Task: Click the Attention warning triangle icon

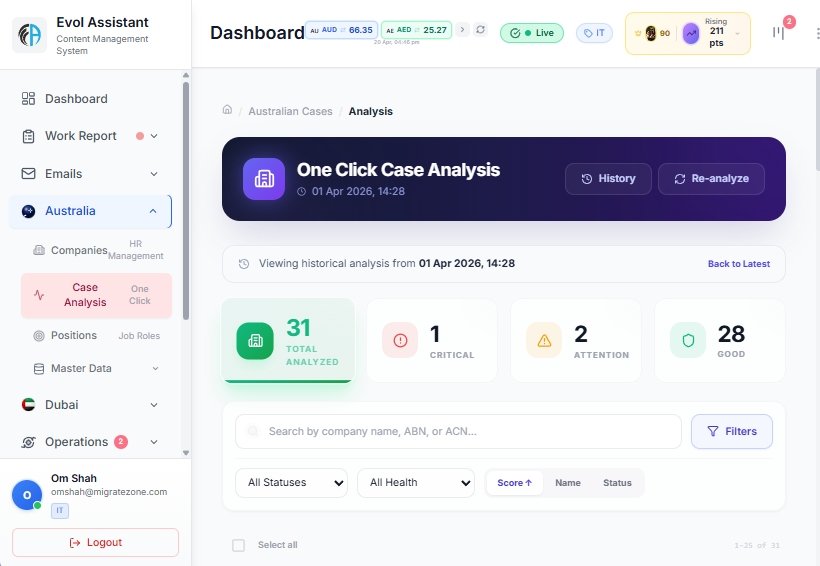Action: point(544,341)
